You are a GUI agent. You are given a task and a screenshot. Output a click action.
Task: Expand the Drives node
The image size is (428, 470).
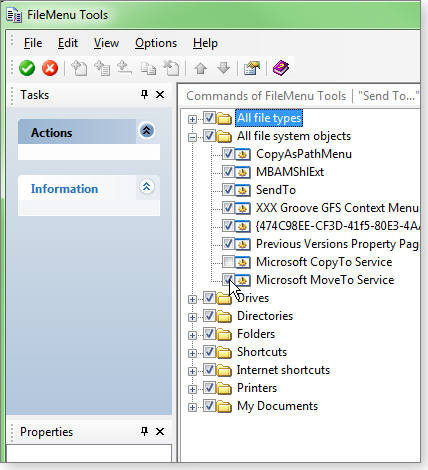click(192, 299)
